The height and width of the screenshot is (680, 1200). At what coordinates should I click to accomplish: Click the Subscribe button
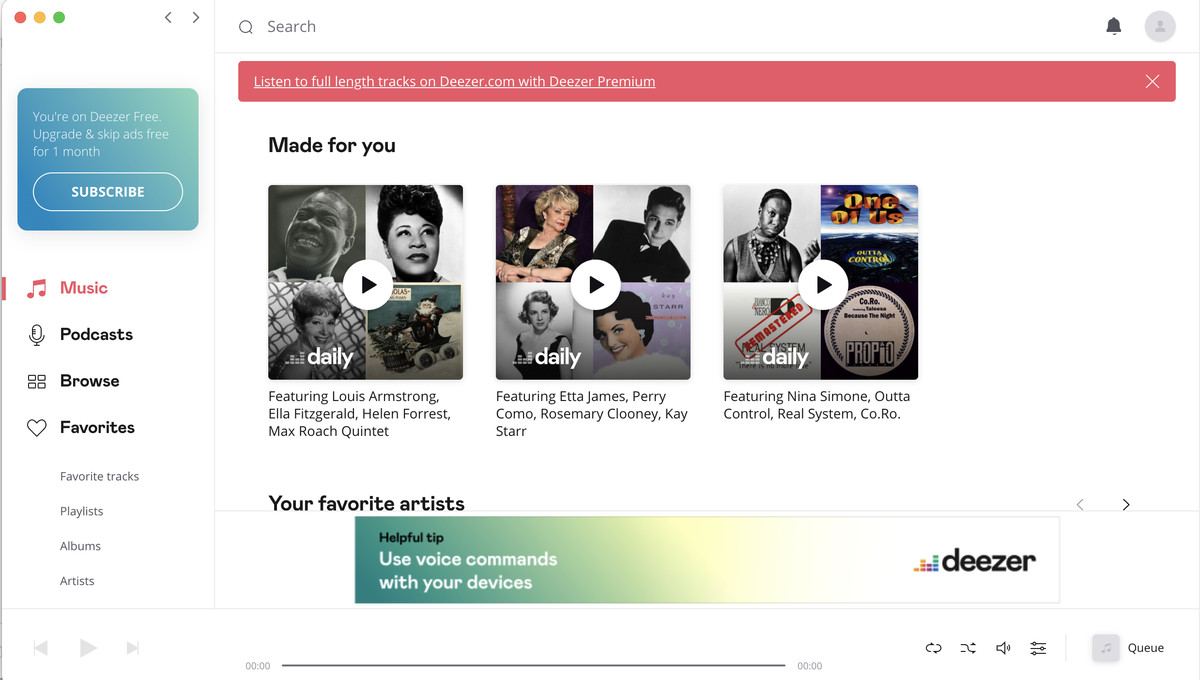coord(108,192)
